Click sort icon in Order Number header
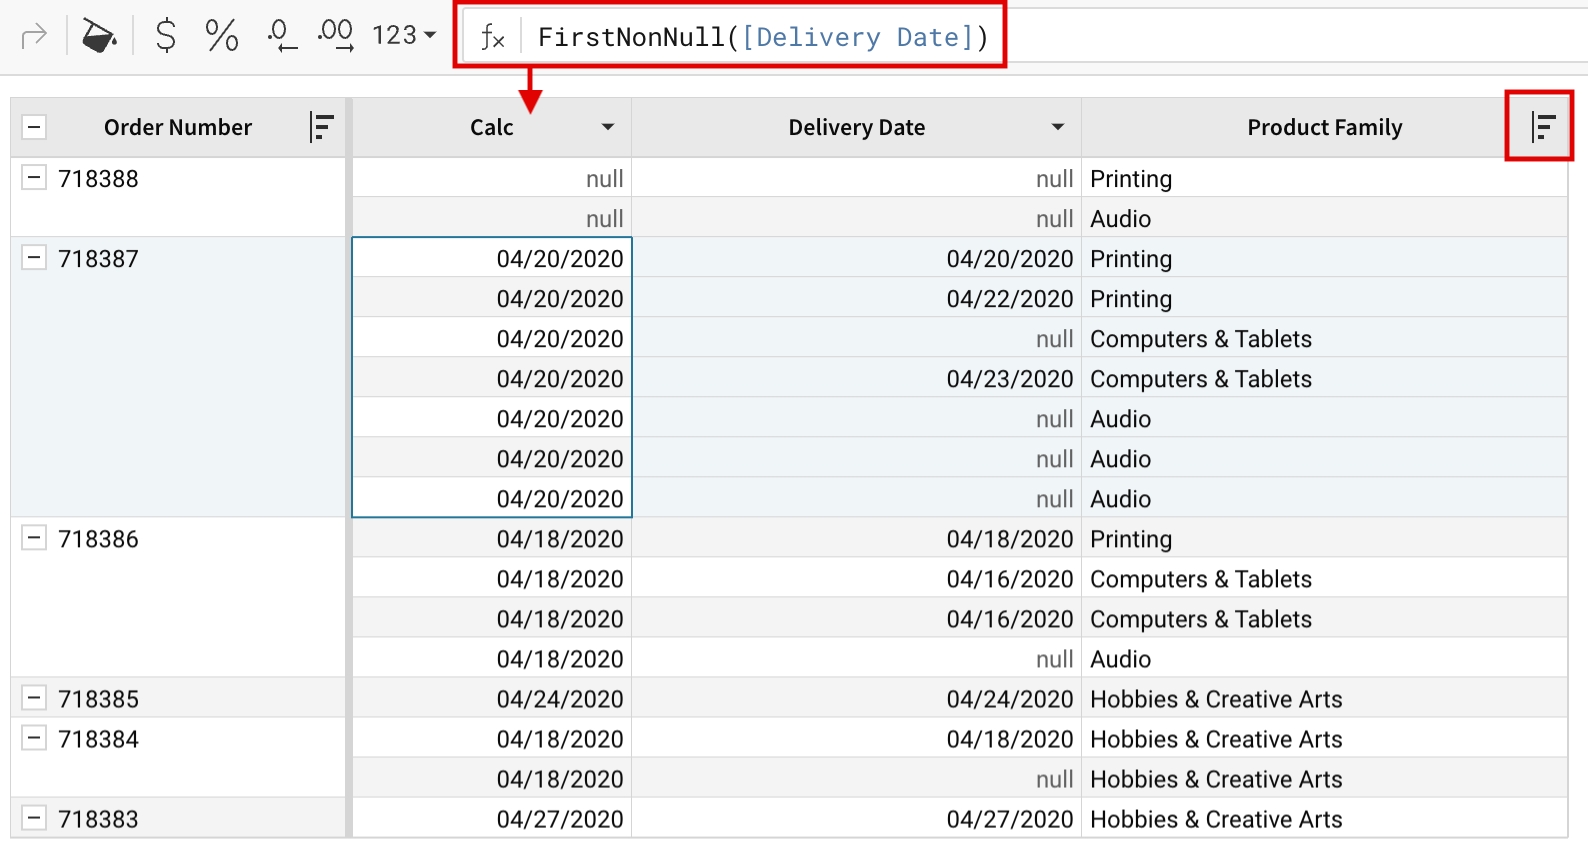Viewport: 1588px width, 850px height. (x=321, y=127)
